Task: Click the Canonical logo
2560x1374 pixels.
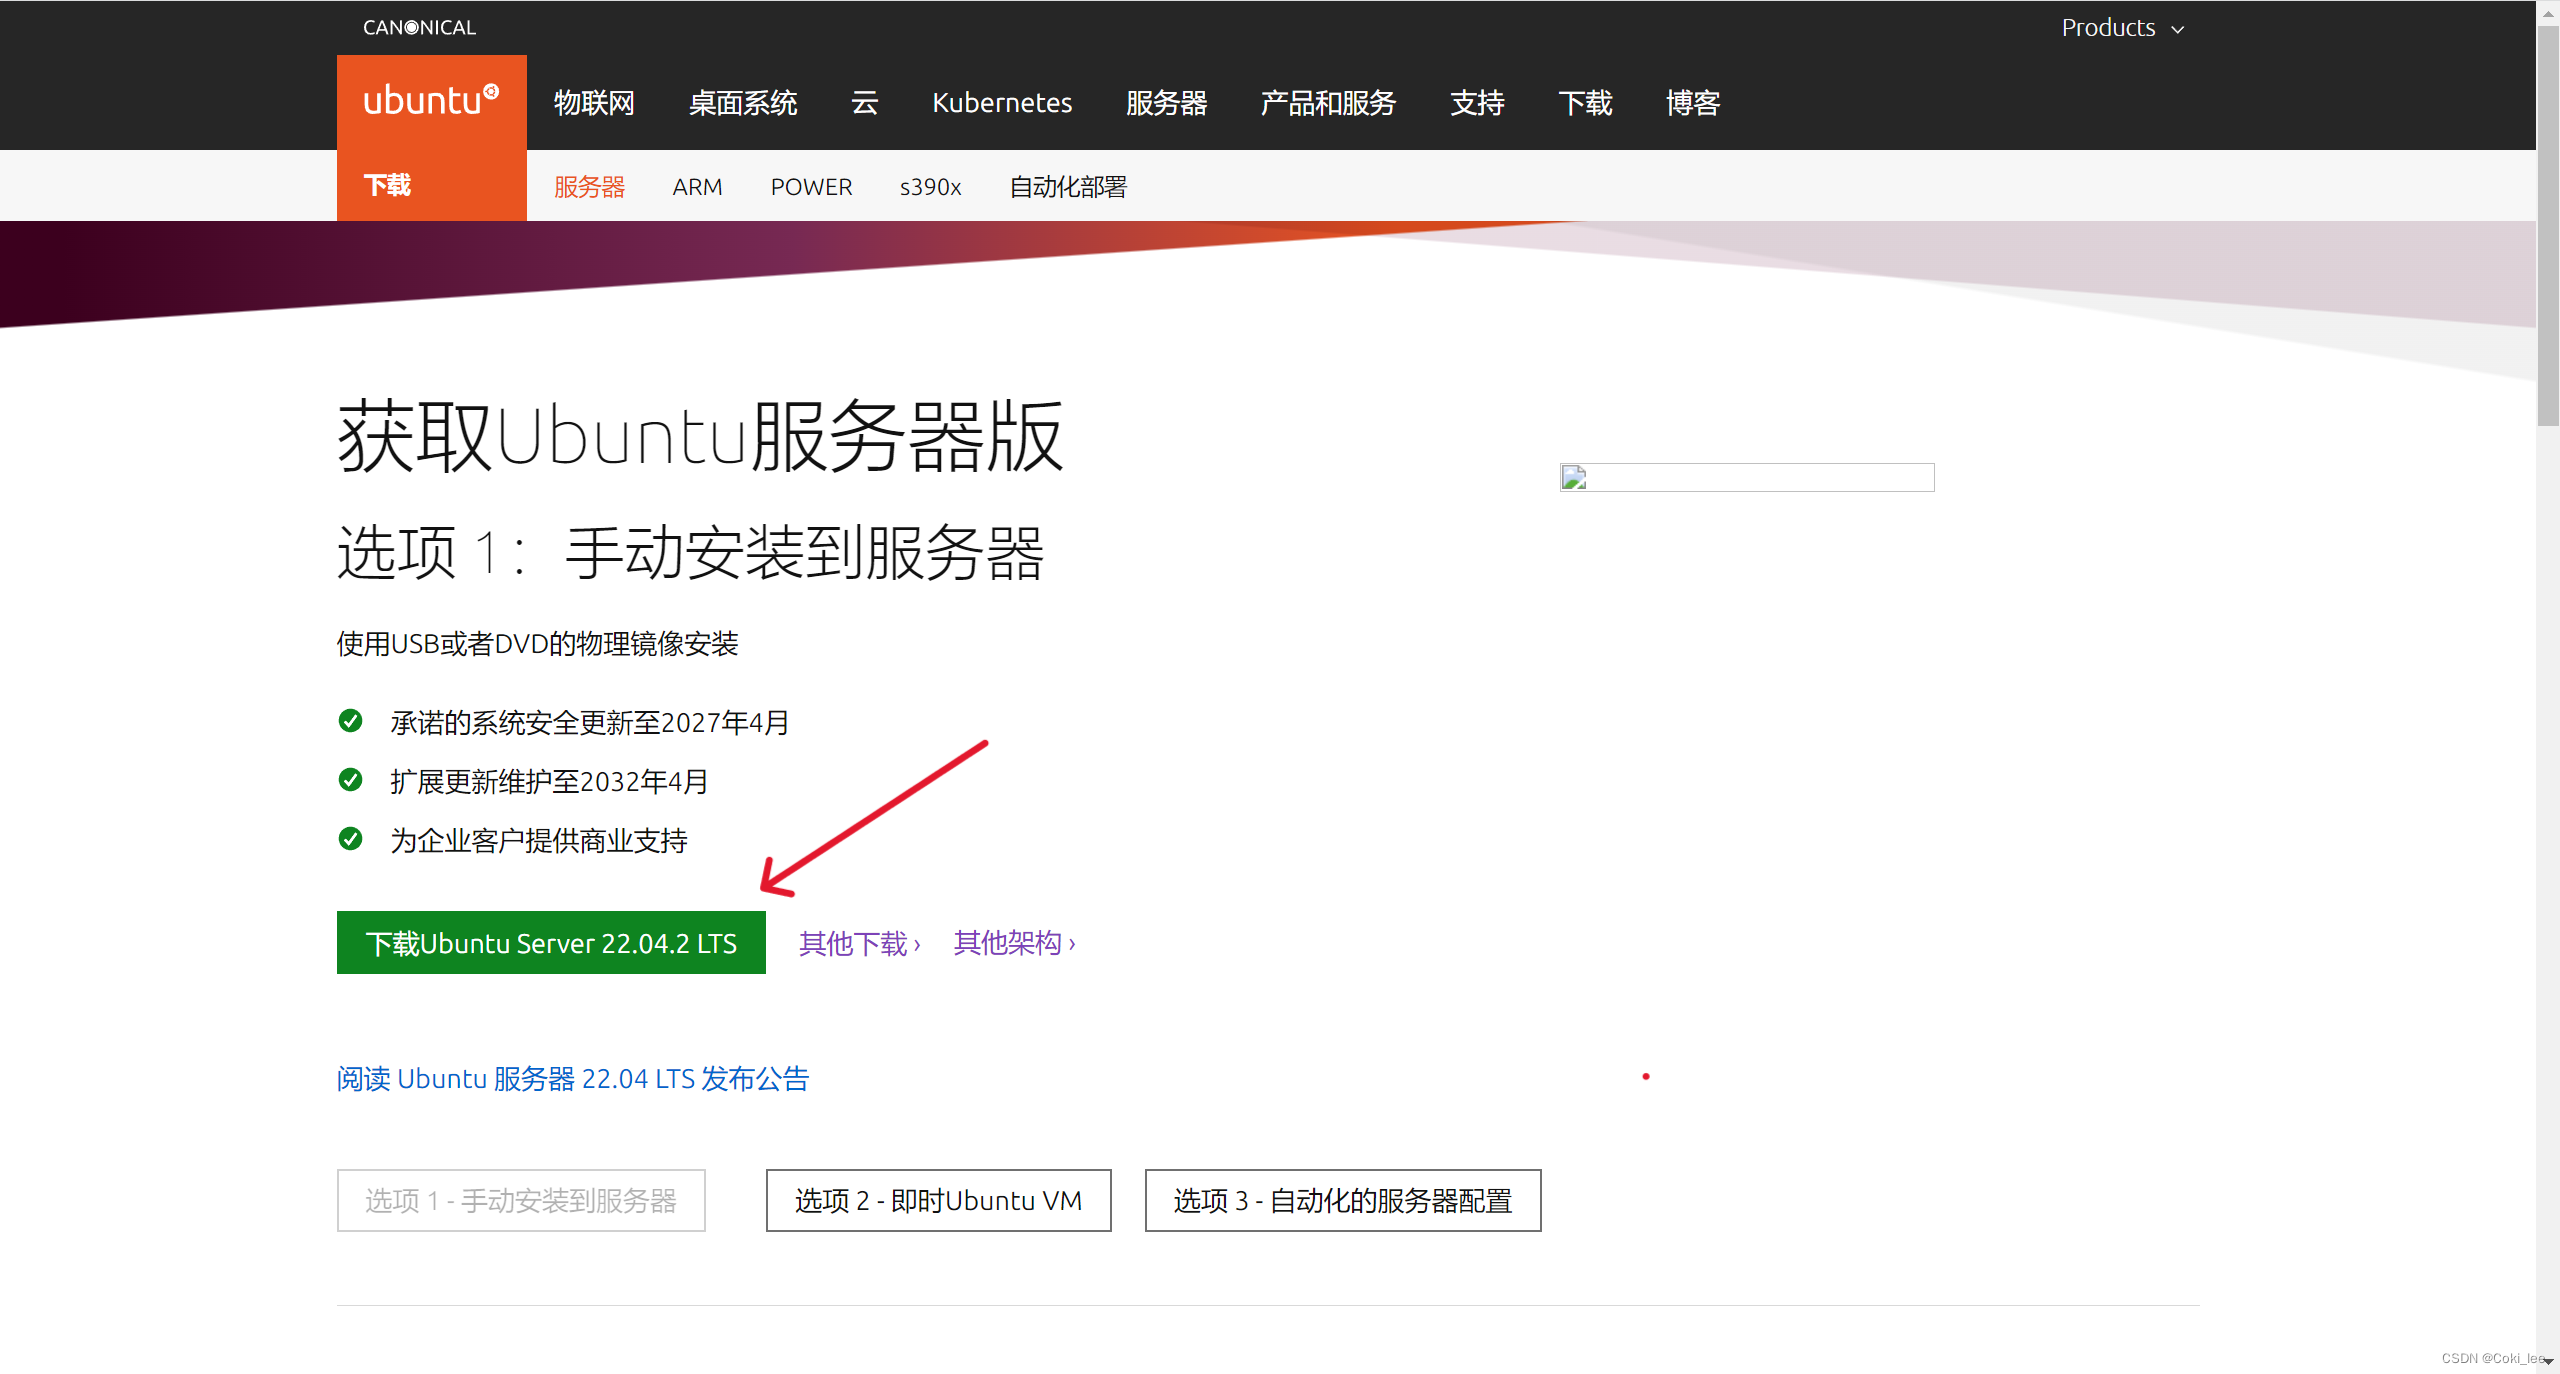Action: 419,27
